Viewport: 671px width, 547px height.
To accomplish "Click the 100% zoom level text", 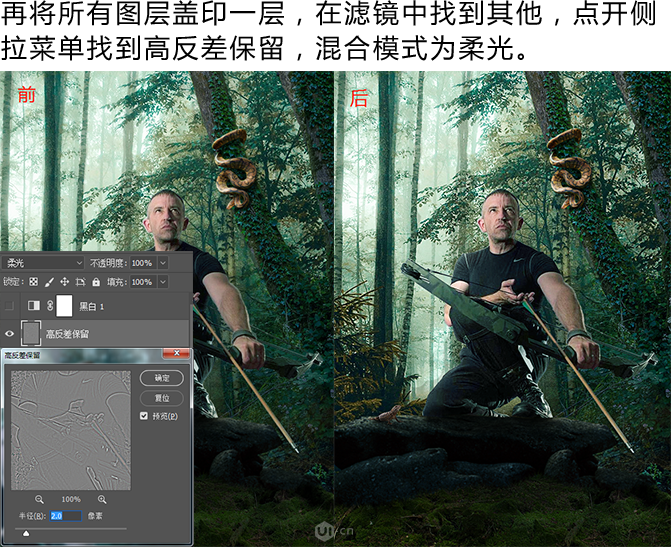I will click(x=71, y=499).
